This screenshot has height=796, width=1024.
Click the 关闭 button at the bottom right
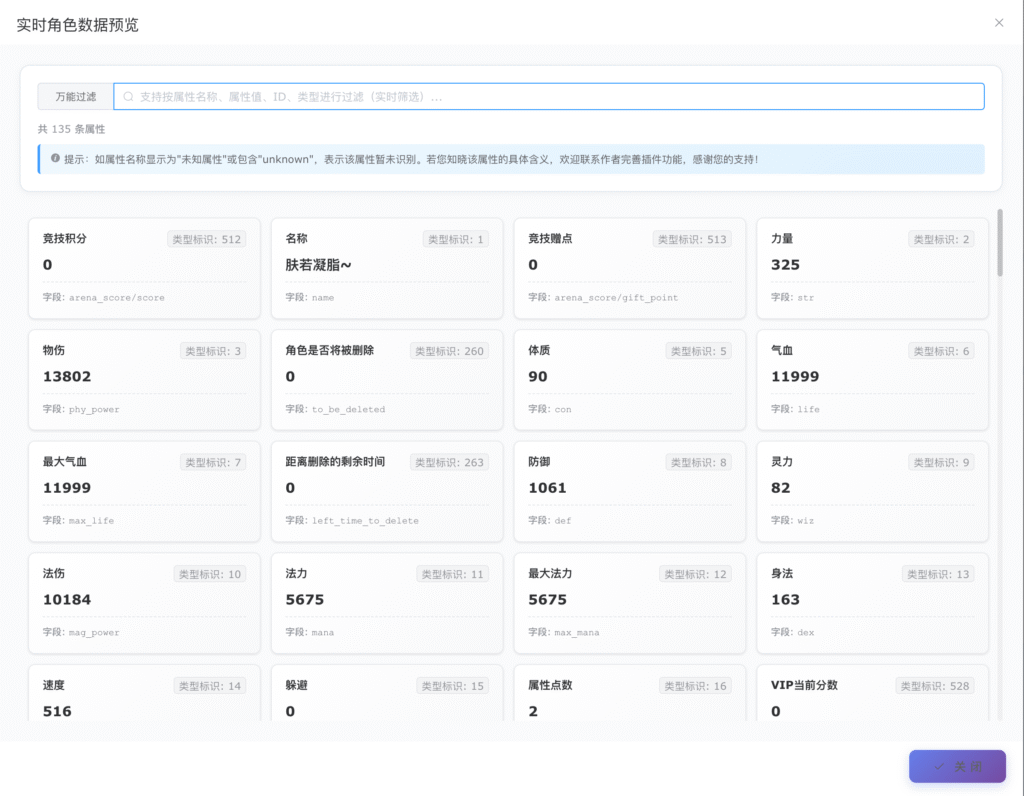pyautogui.click(x=957, y=766)
